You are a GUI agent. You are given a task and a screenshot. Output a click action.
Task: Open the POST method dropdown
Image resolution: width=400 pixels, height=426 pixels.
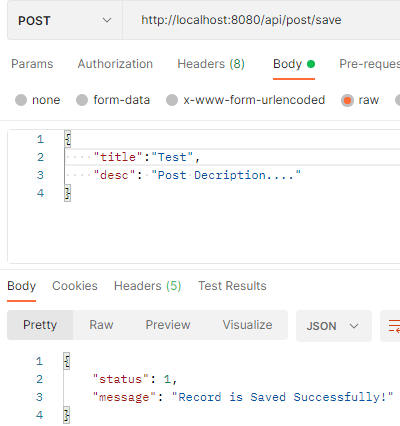pos(65,20)
